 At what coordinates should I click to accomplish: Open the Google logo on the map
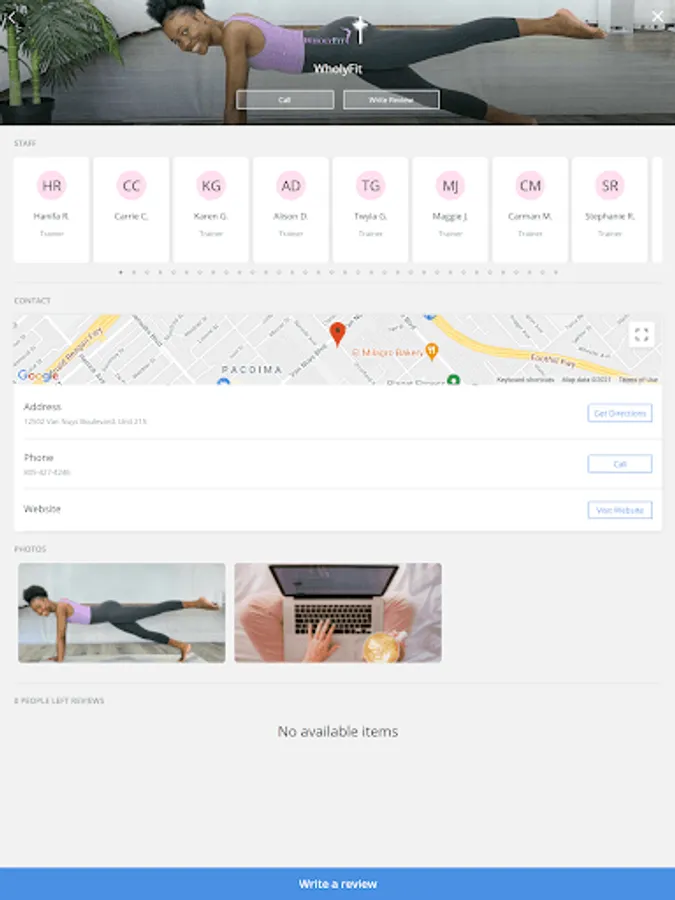(38, 375)
